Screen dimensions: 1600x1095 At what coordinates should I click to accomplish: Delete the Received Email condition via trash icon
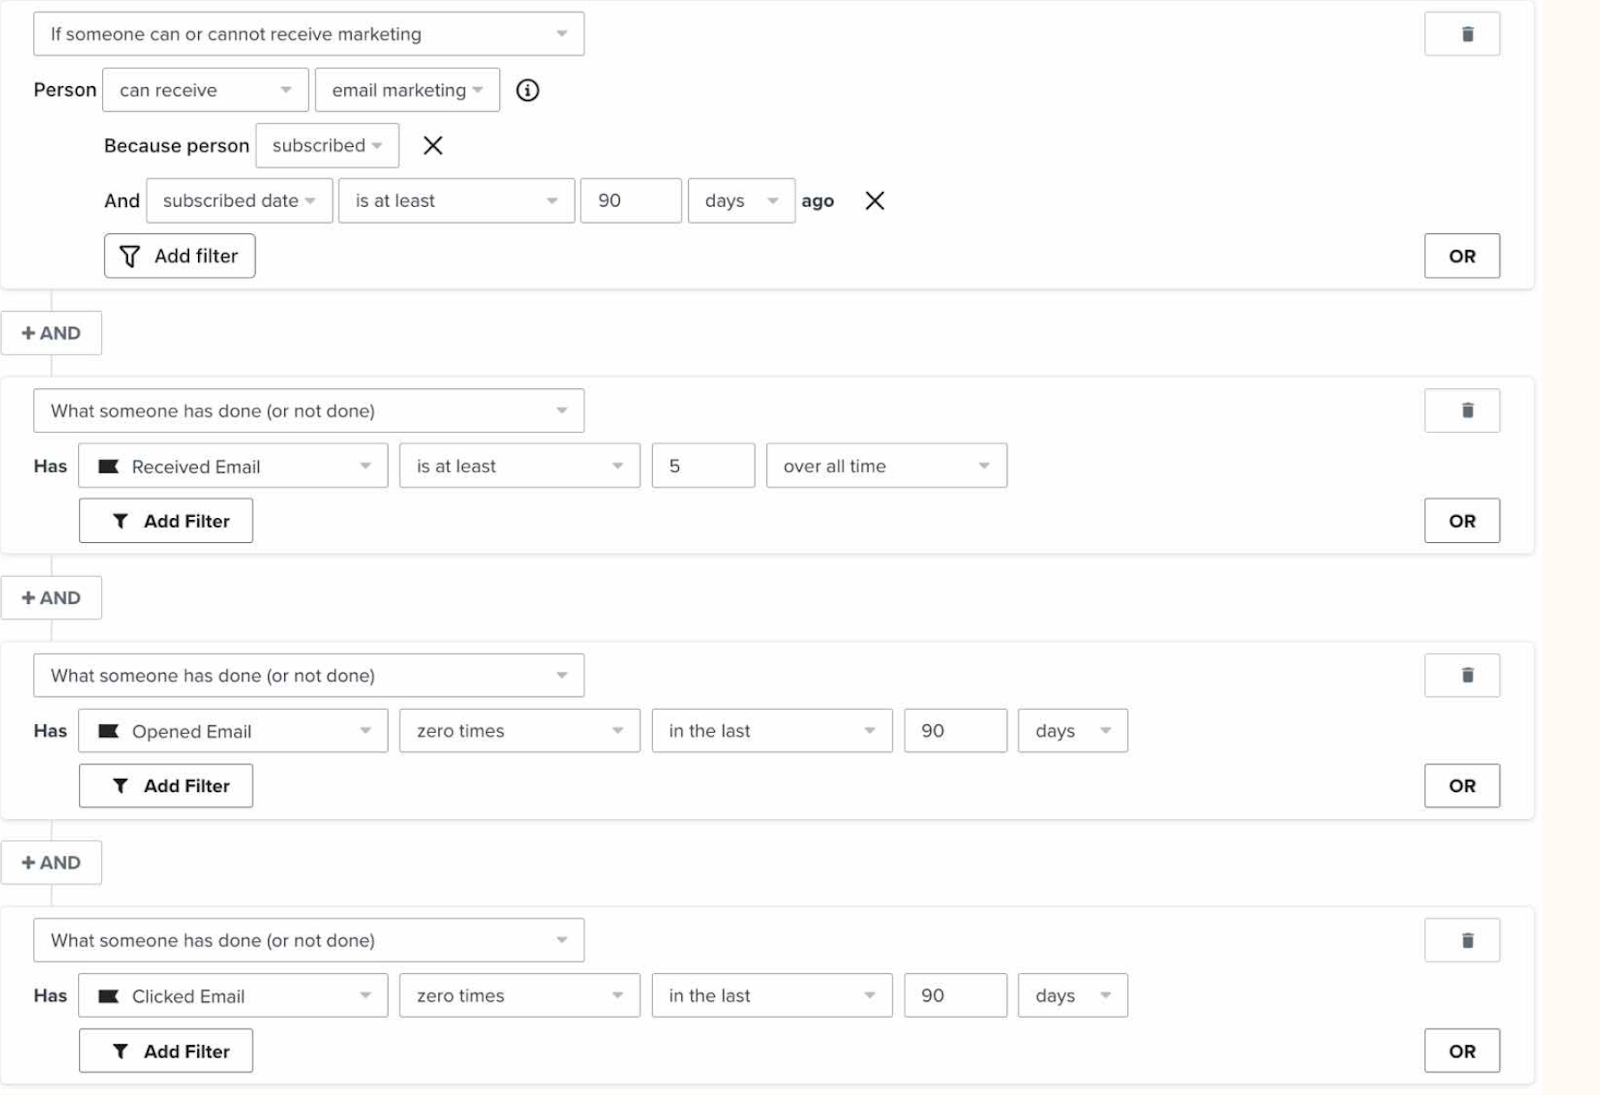[1461, 410]
